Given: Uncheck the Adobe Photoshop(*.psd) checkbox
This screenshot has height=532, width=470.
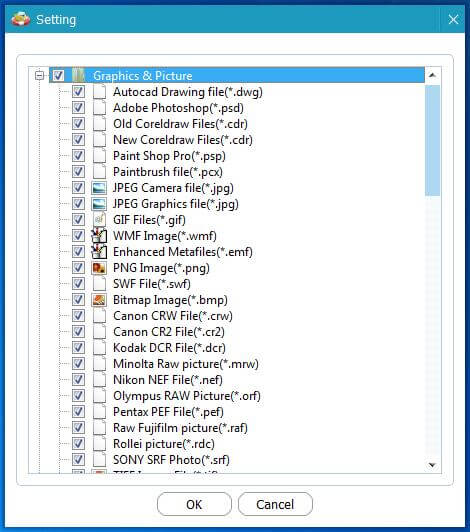Looking at the screenshot, I should click(x=78, y=107).
